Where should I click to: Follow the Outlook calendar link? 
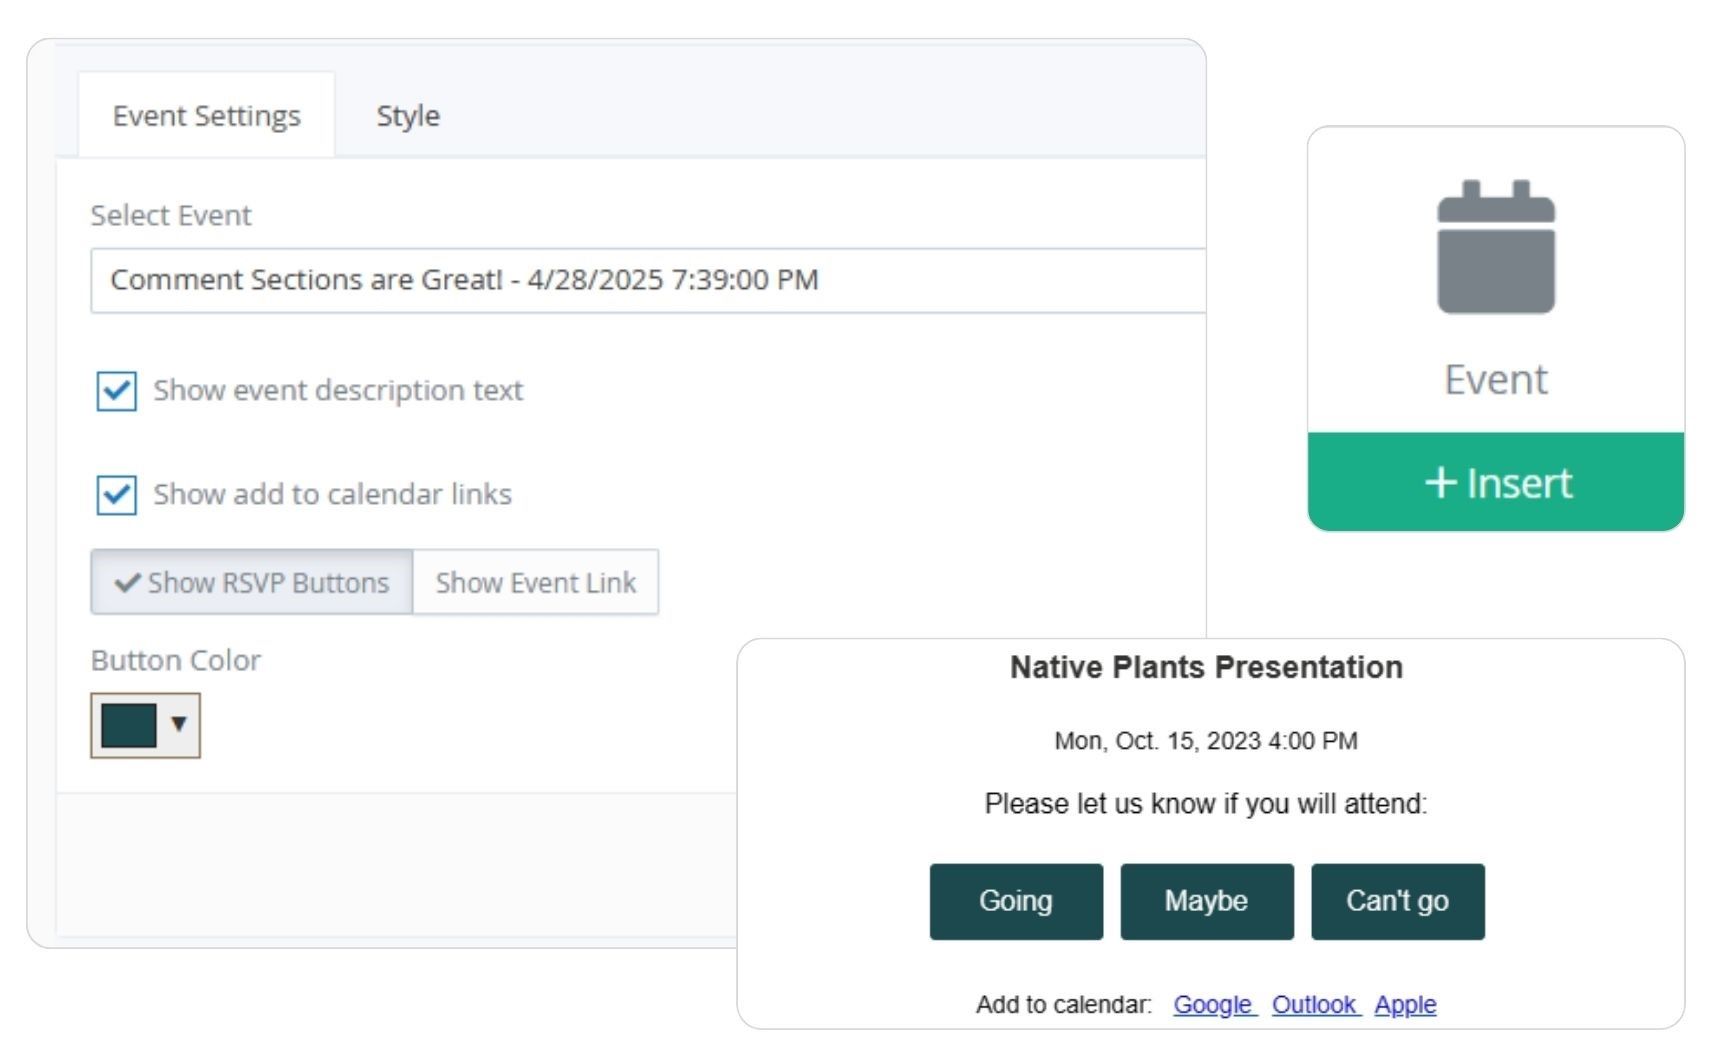point(1314,1004)
